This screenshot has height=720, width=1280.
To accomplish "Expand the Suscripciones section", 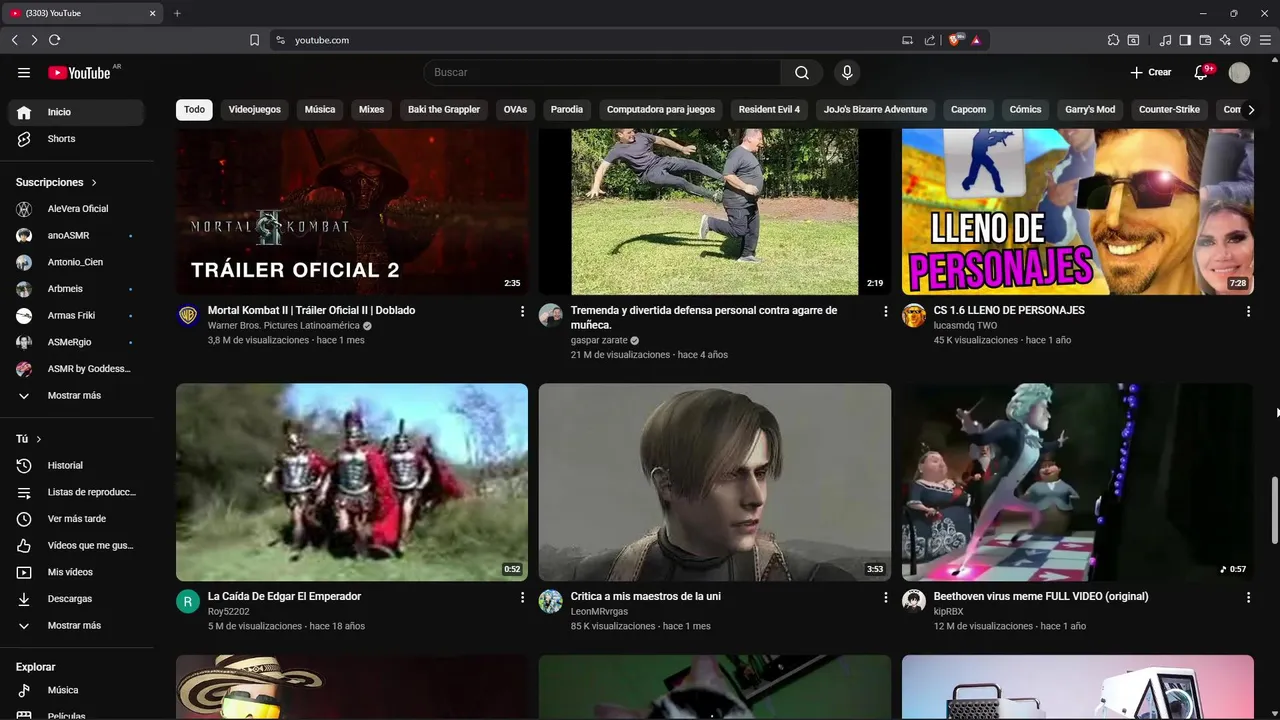I will pos(57,183).
